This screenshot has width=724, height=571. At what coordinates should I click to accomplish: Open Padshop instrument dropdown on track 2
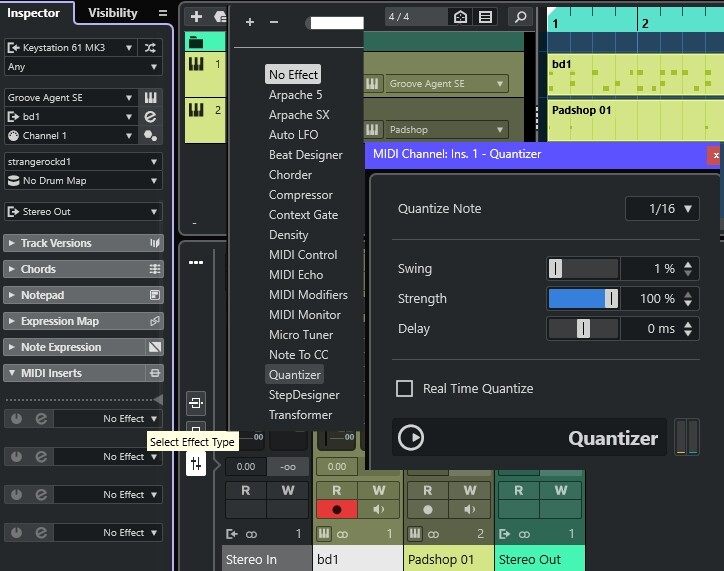click(446, 130)
